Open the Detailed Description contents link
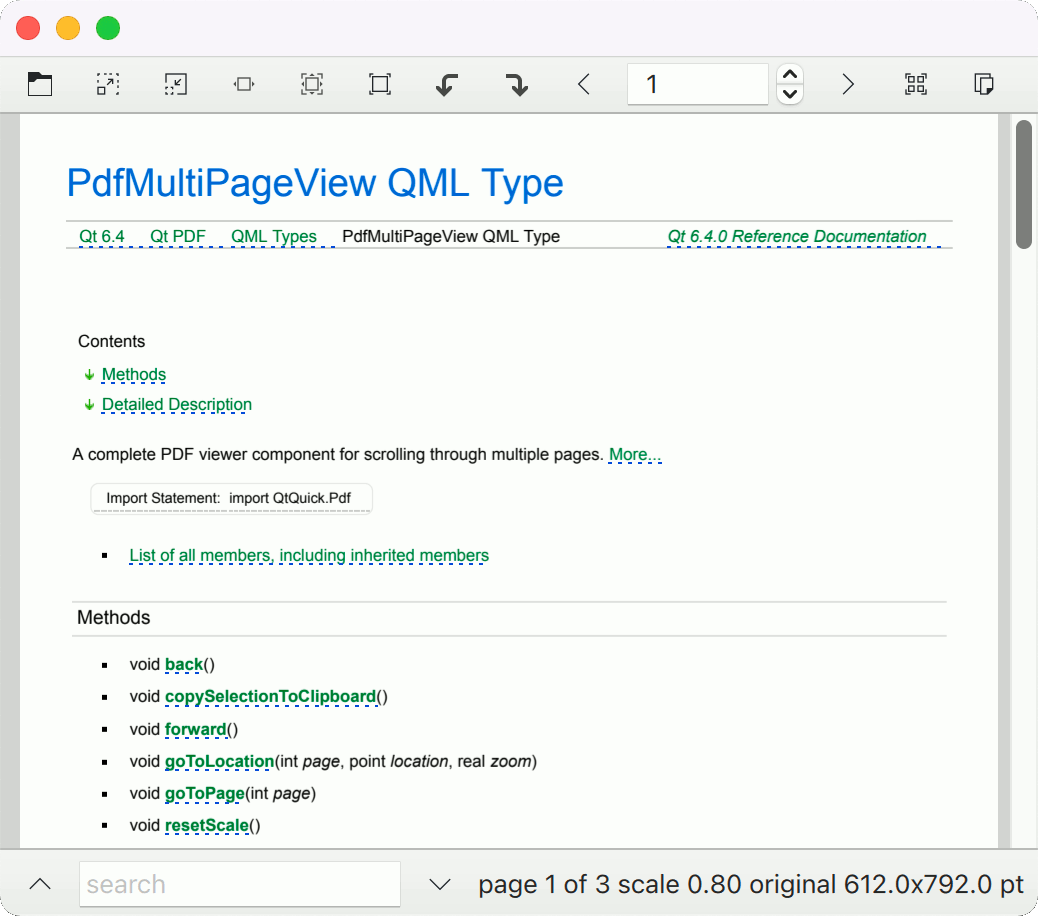This screenshot has height=916, width=1038. click(177, 405)
